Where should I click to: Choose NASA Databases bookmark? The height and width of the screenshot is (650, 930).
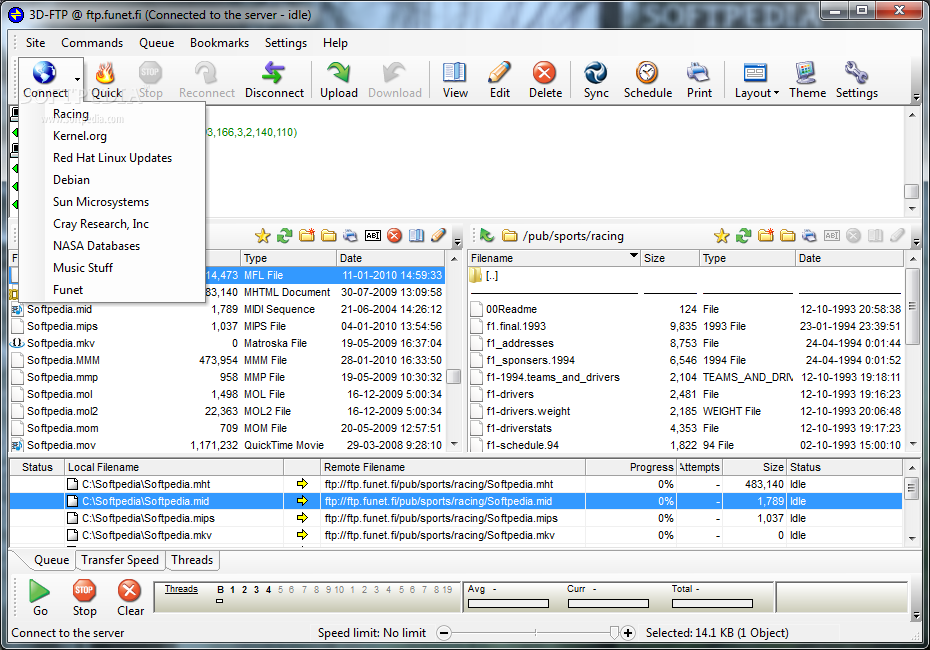click(x=112, y=246)
